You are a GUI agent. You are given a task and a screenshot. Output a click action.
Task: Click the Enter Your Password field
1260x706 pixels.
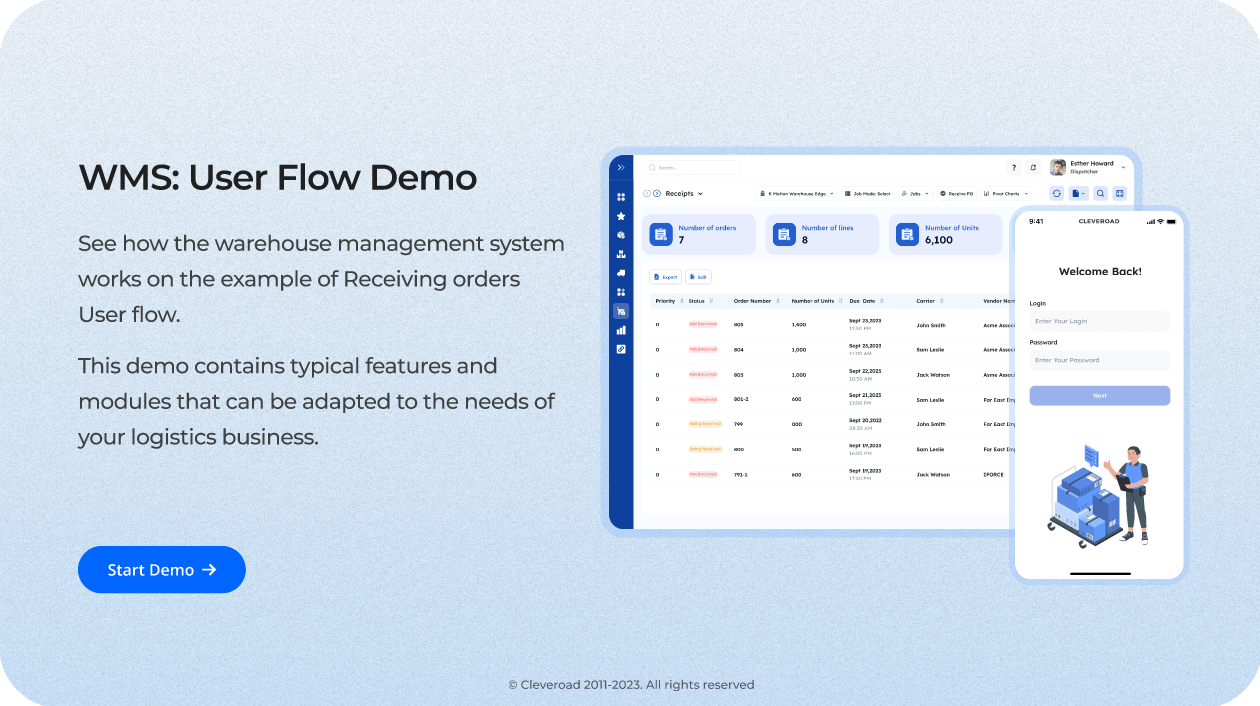pyautogui.click(x=1099, y=360)
